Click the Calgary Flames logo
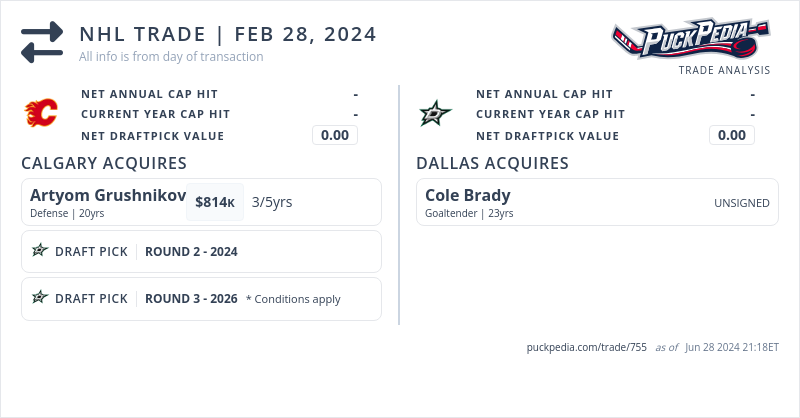The image size is (800, 418). [41, 113]
